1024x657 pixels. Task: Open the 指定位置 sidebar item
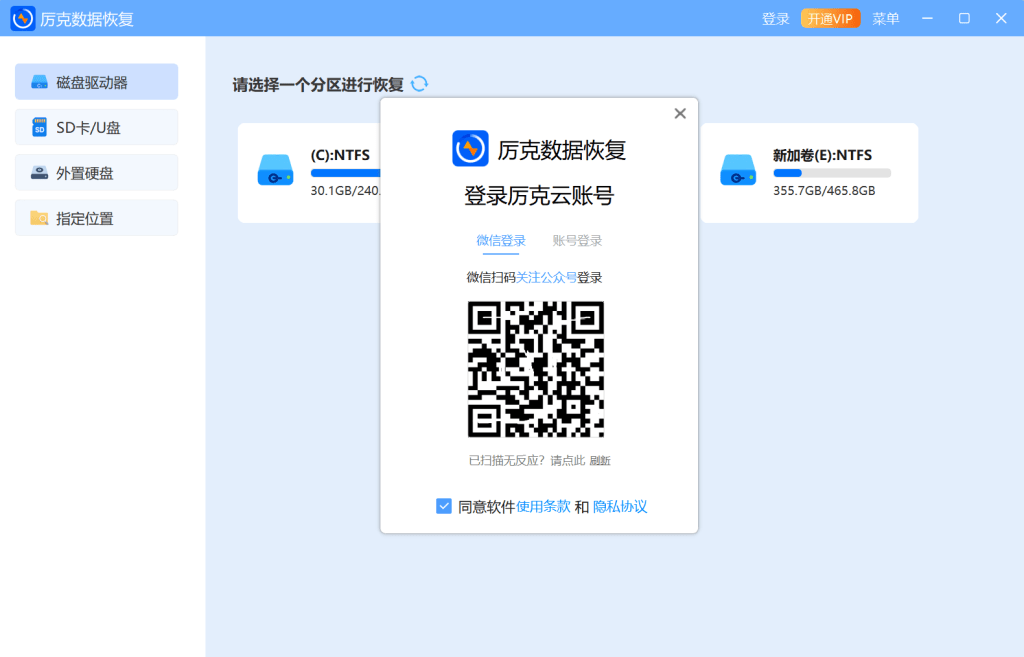(97, 217)
